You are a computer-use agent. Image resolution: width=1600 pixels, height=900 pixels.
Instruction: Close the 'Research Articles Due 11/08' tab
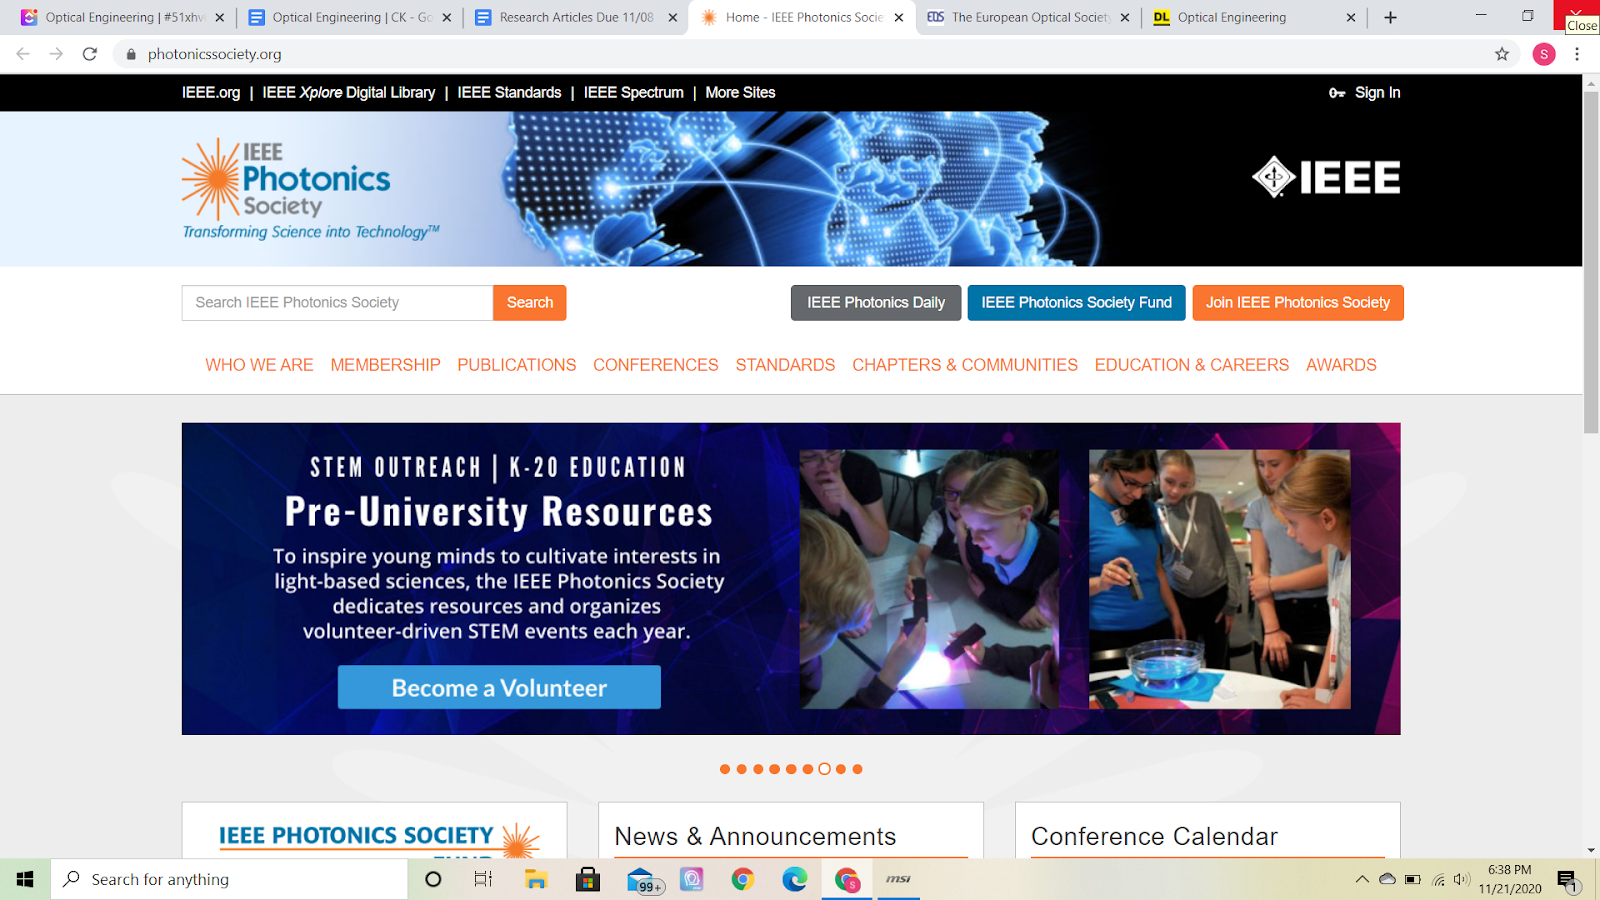673,17
